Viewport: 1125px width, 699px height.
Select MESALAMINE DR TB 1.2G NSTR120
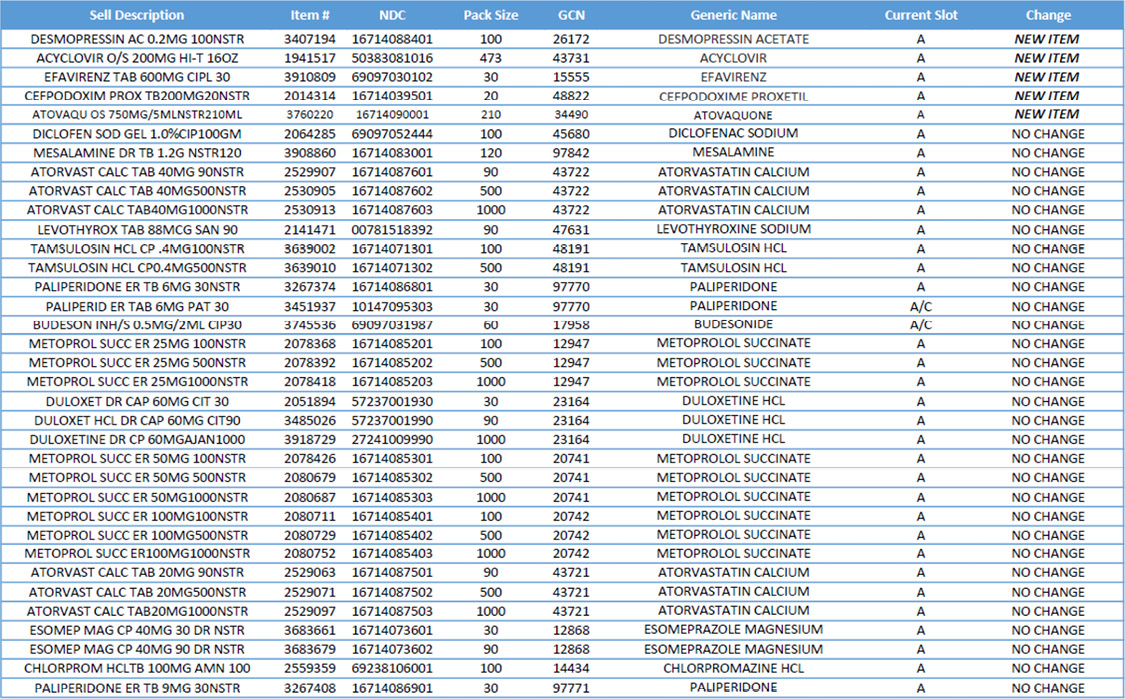tap(136, 153)
